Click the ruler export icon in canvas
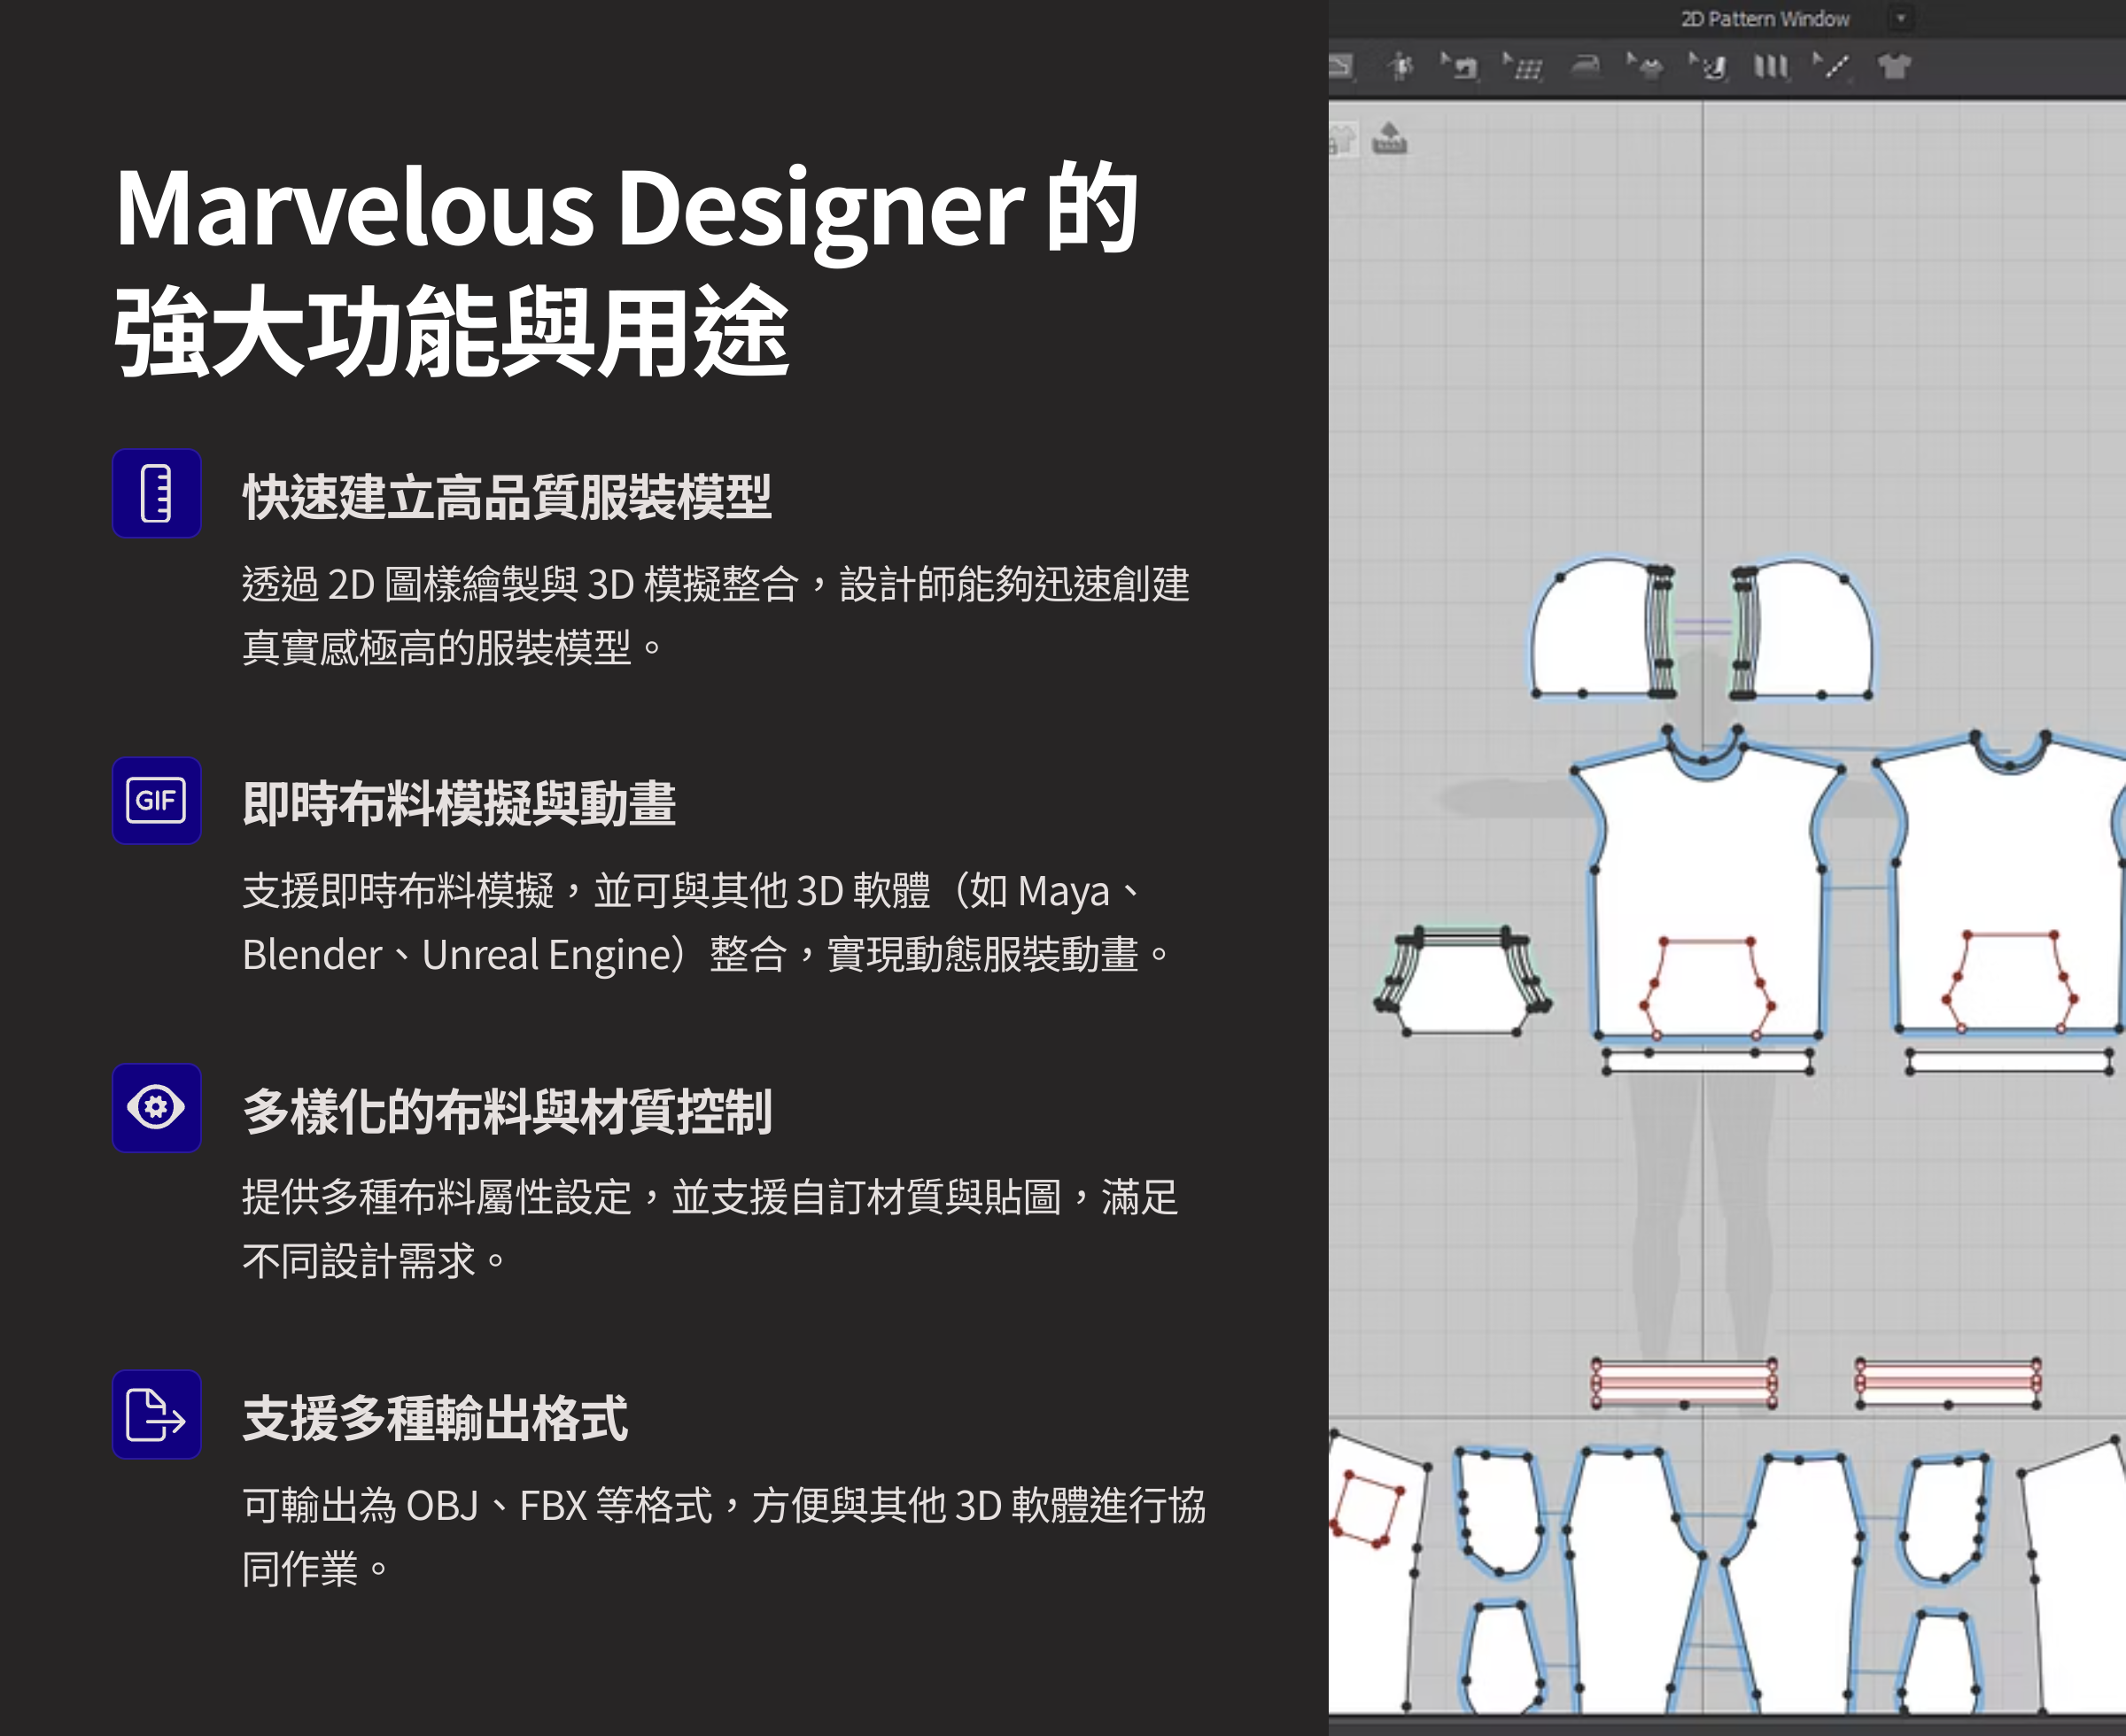This screenshot has height=1736, width=2126. [x=1389, y=138]
